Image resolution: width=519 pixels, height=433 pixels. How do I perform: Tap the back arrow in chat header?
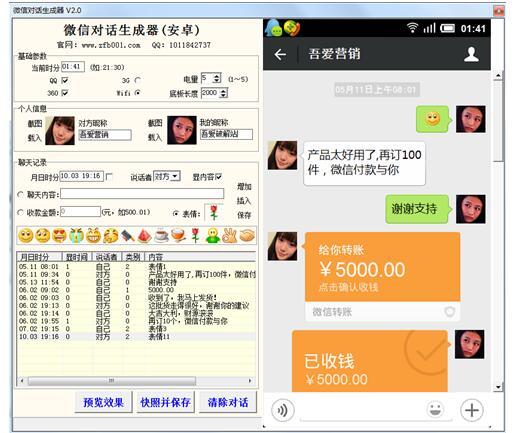point(280,54)
